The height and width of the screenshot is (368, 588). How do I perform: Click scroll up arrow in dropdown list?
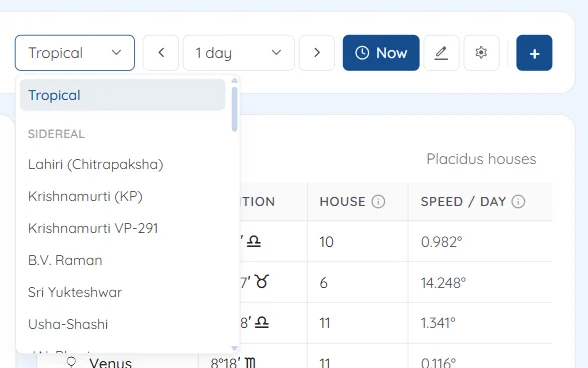click(235, 80)
